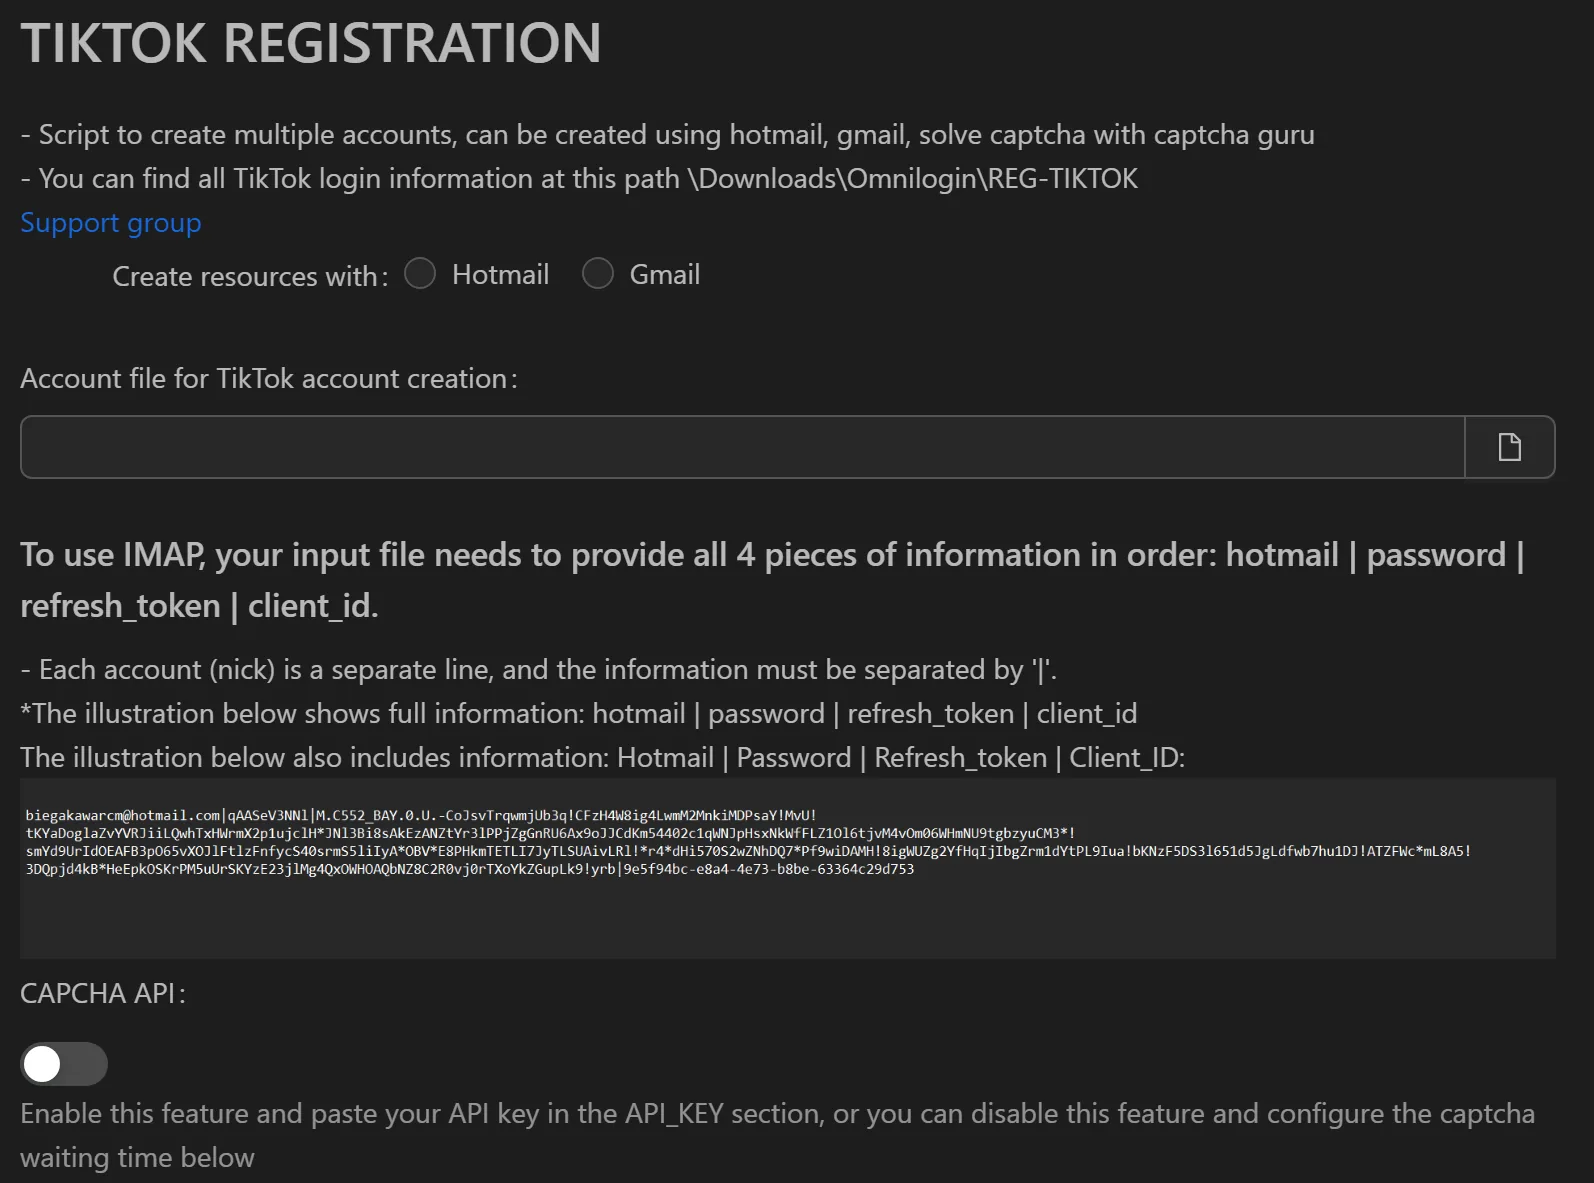
Task: Choose Gmail as the resource creation option
Action: pyautogui.click(x=597, y=273)
